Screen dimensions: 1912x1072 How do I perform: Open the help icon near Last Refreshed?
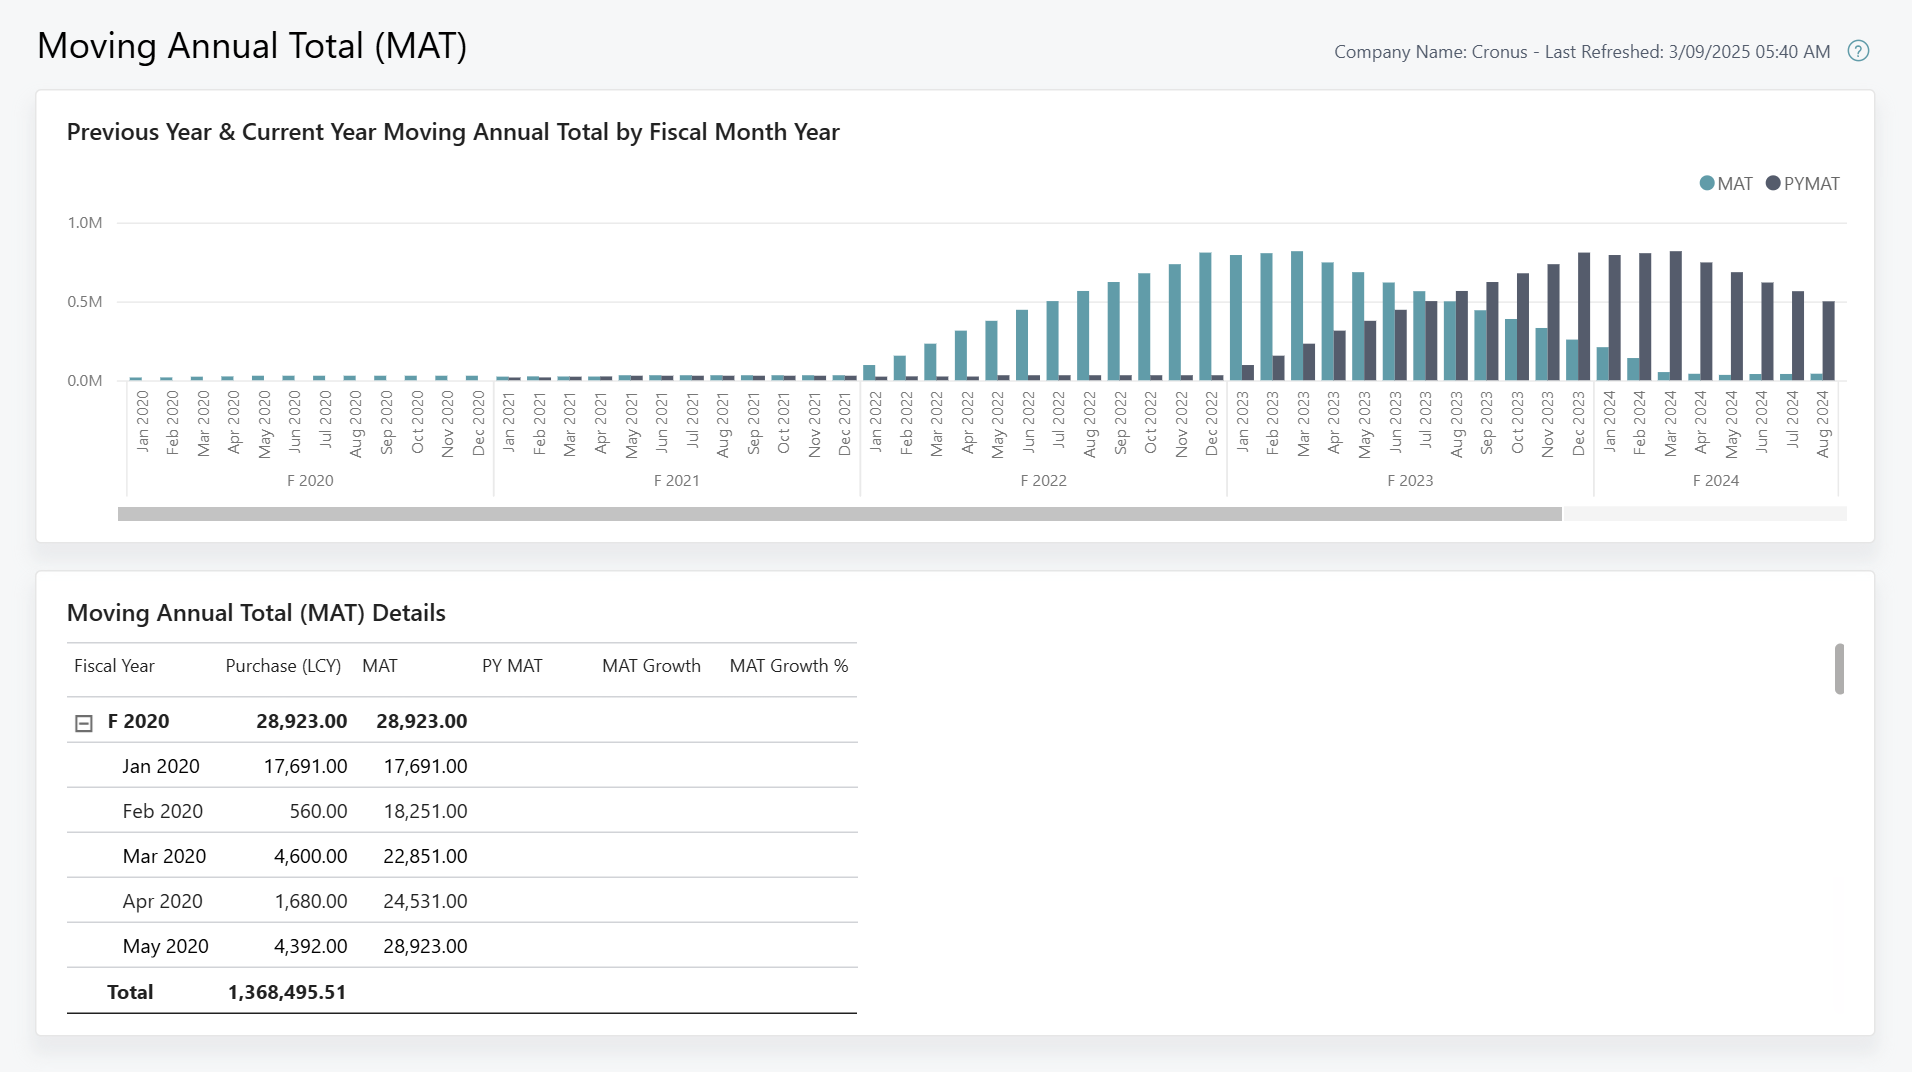pos(1858,50)
